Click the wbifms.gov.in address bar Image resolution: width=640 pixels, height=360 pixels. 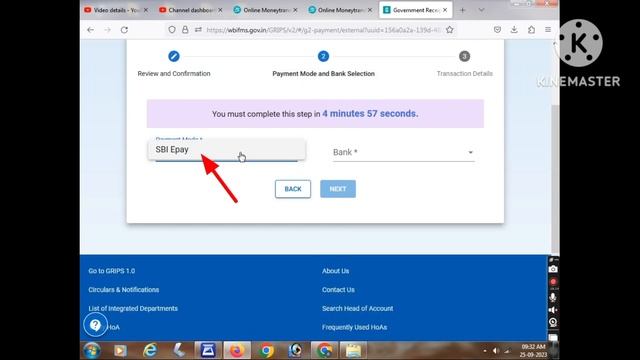[x=323, y=30]
